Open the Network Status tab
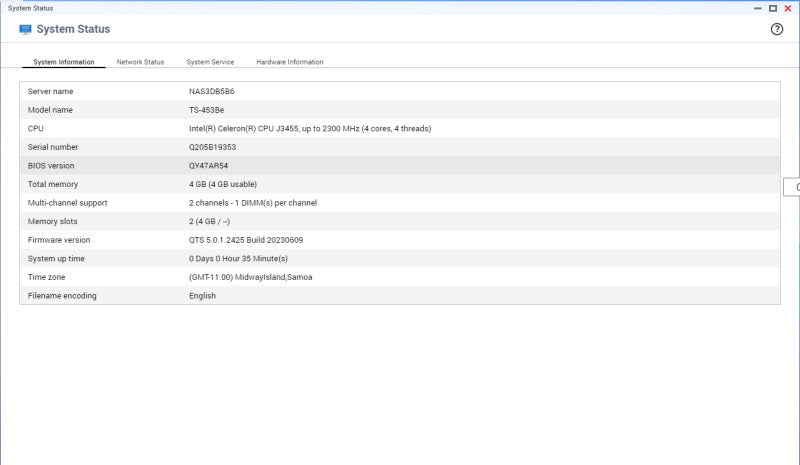This screenshot has height=465, width=800. [x=140, y=62]
